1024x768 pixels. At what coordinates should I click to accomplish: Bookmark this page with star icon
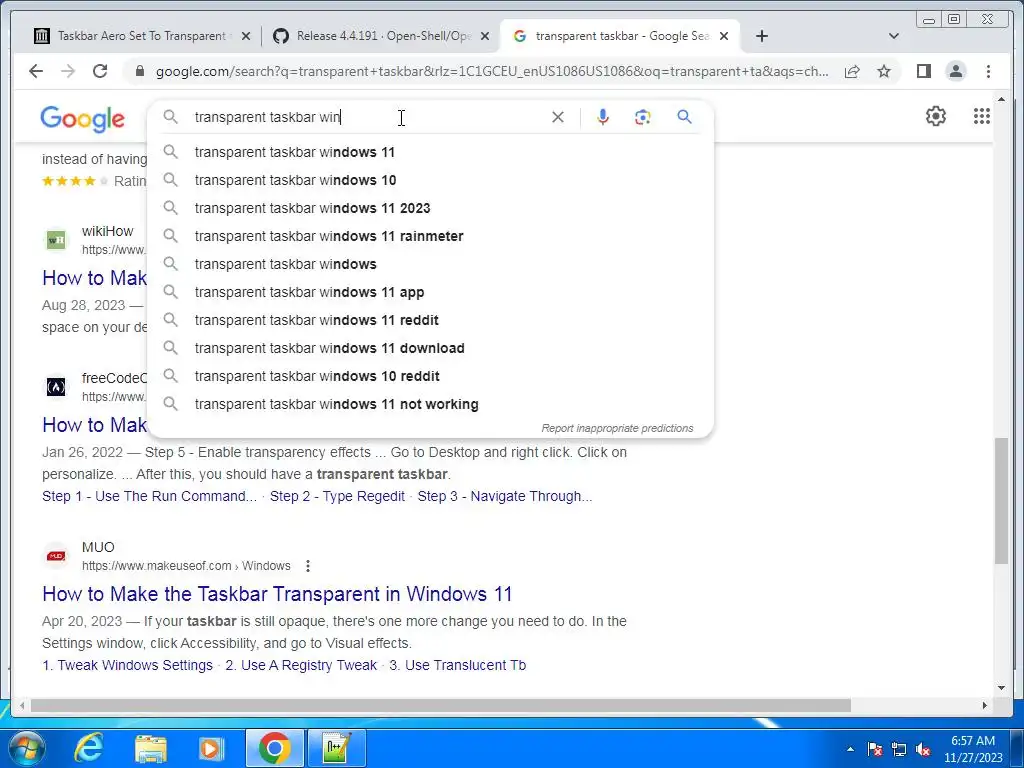pos(884,71)
